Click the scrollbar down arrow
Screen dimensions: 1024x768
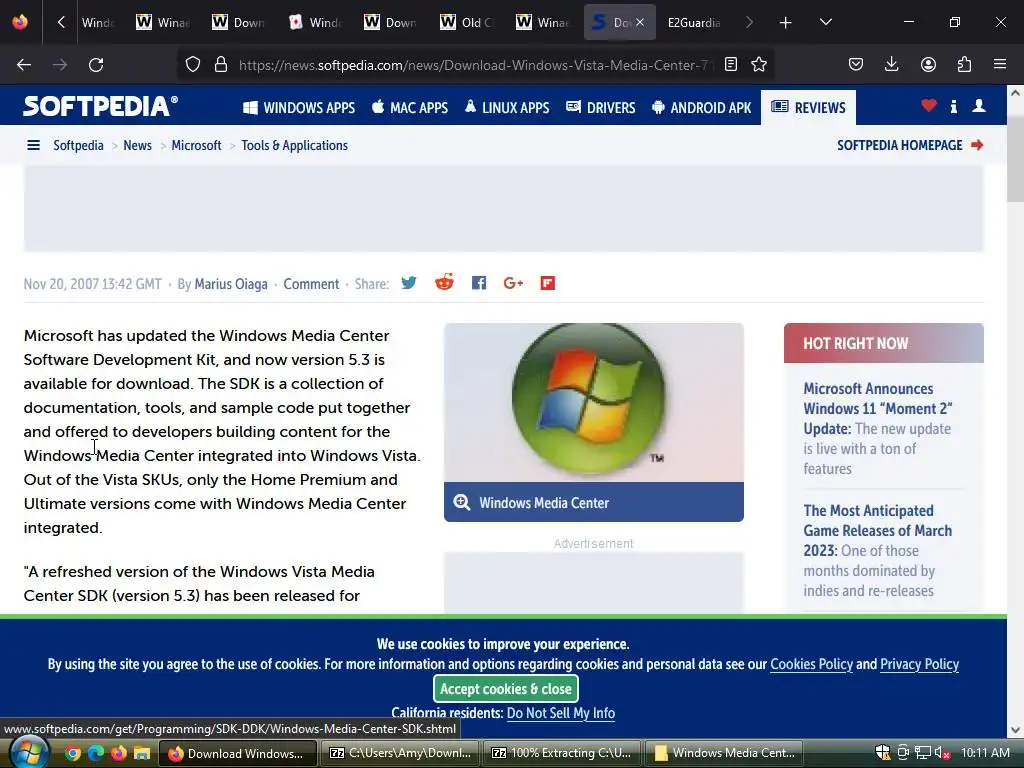click(x=1016, y=730)
